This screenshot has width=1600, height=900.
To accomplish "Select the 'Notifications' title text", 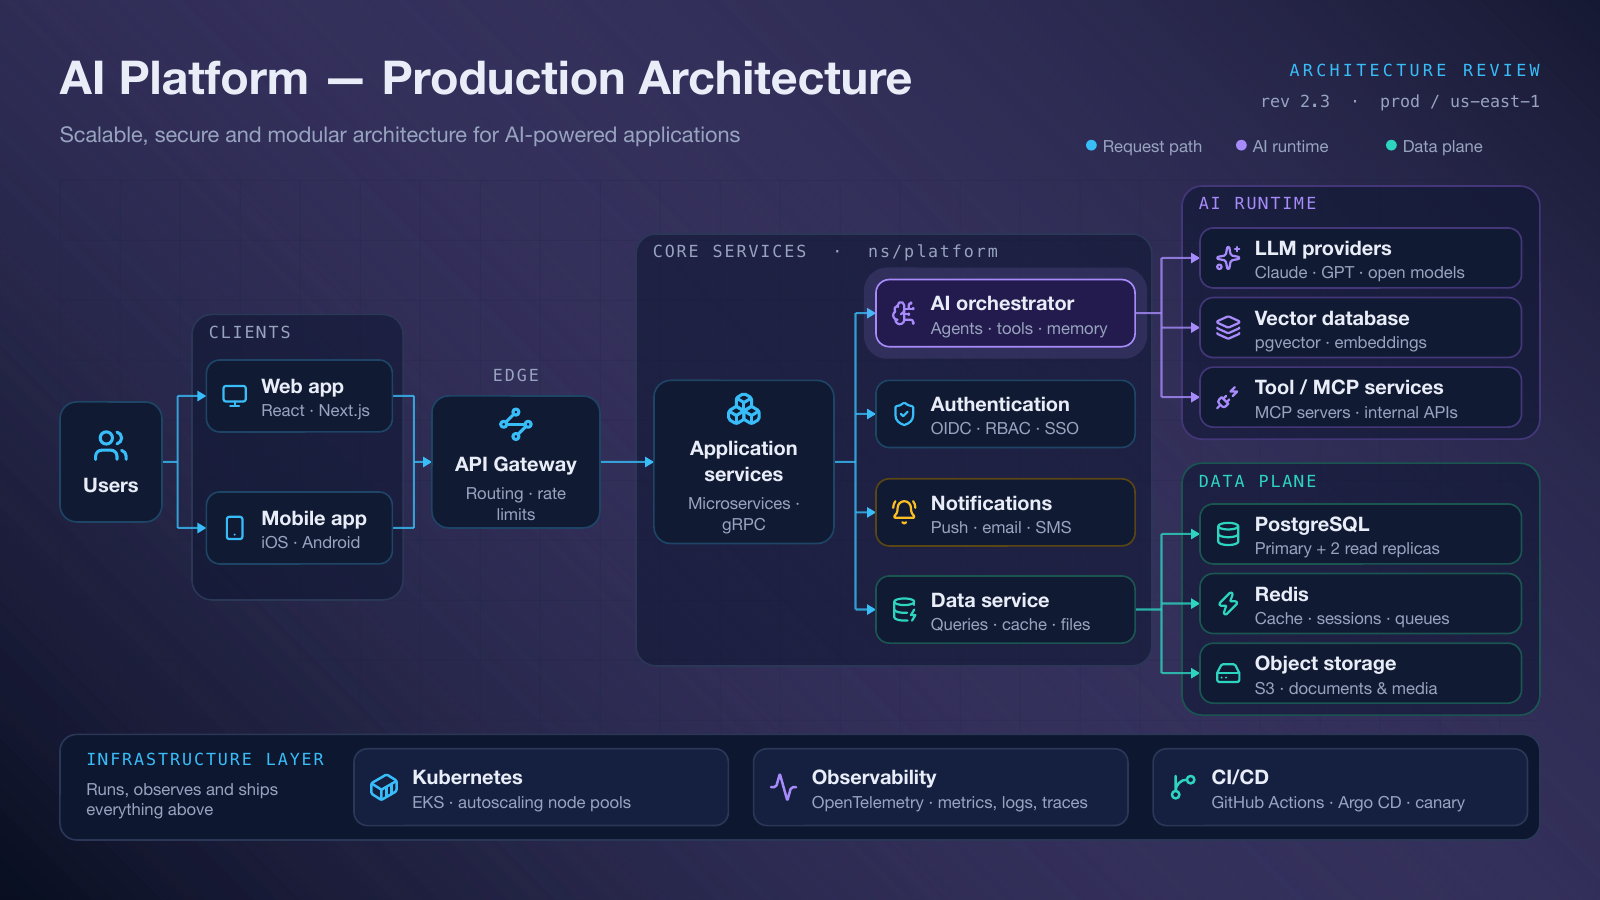I will (x=991, y=503).
